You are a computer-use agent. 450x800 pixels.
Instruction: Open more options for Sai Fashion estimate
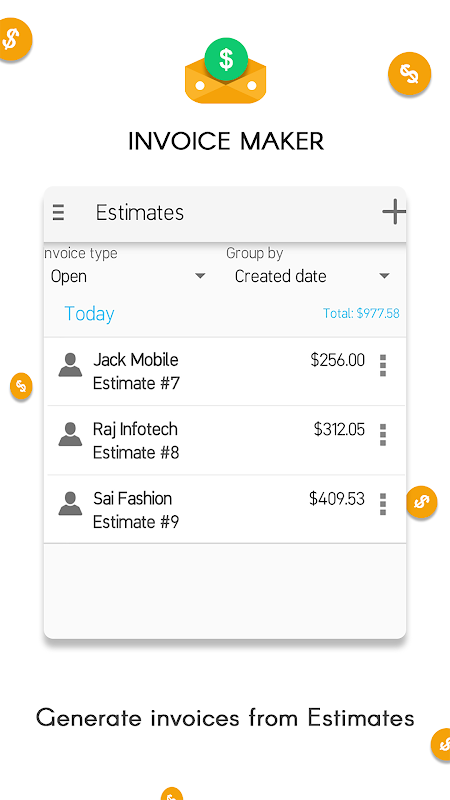[x=383, y=504]
